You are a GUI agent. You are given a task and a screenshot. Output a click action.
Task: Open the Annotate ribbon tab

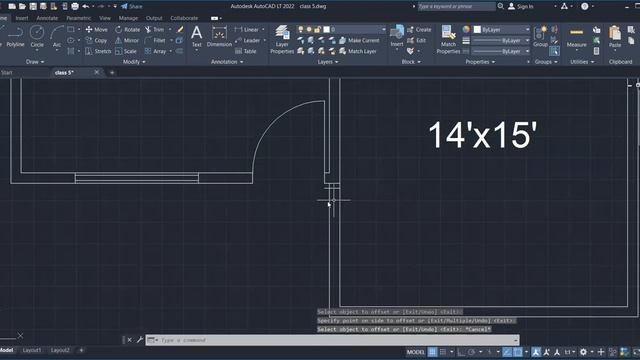click(x=47, y=18)
